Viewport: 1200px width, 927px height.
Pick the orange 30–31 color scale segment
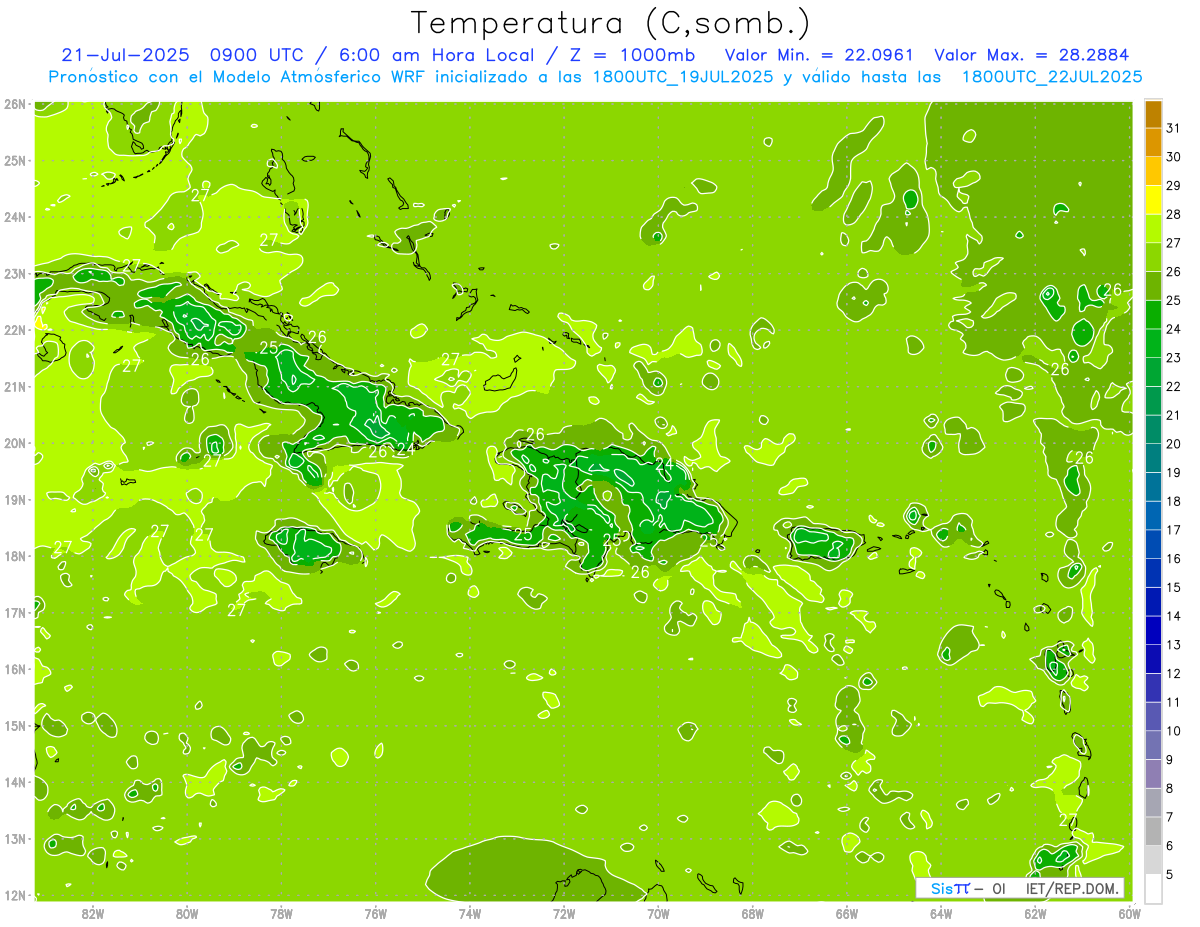1153,143
